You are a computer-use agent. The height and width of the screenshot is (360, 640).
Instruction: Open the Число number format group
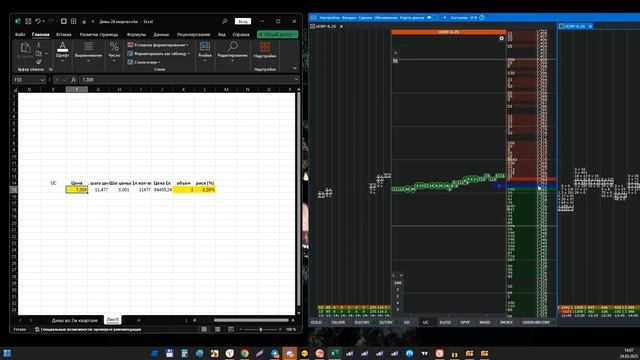[114, 51]
